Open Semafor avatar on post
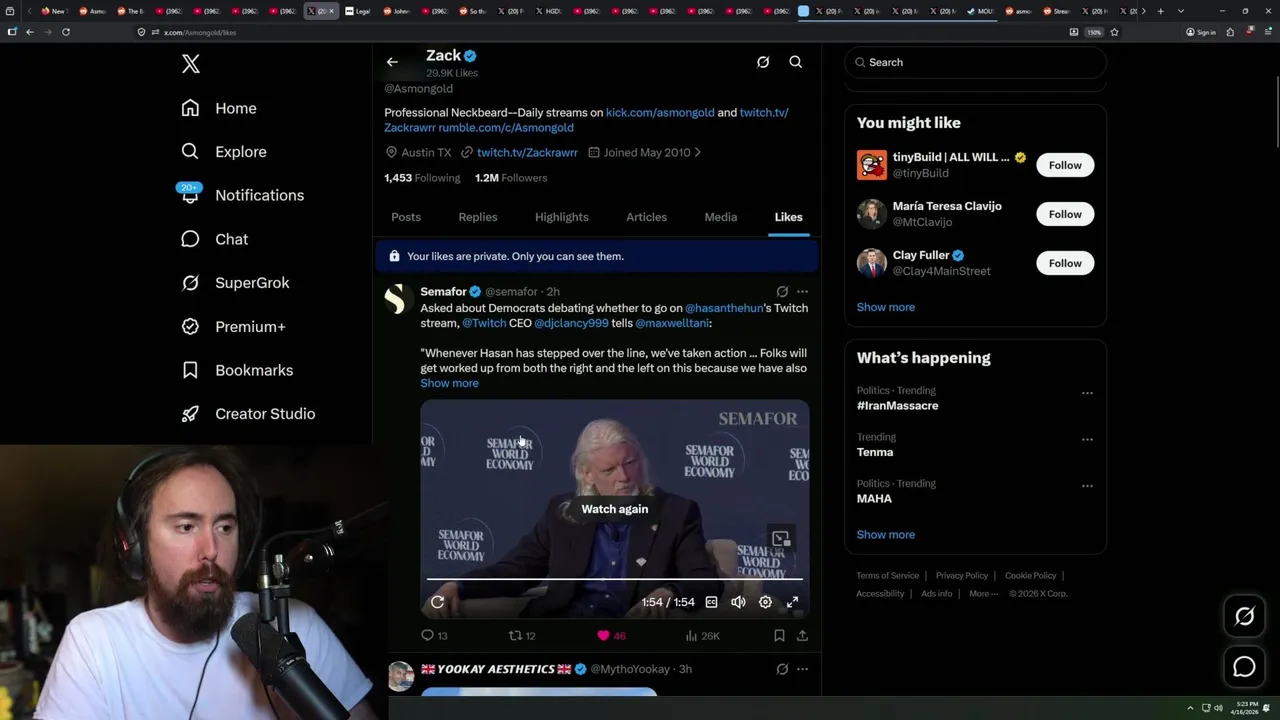 click(399, 299)
